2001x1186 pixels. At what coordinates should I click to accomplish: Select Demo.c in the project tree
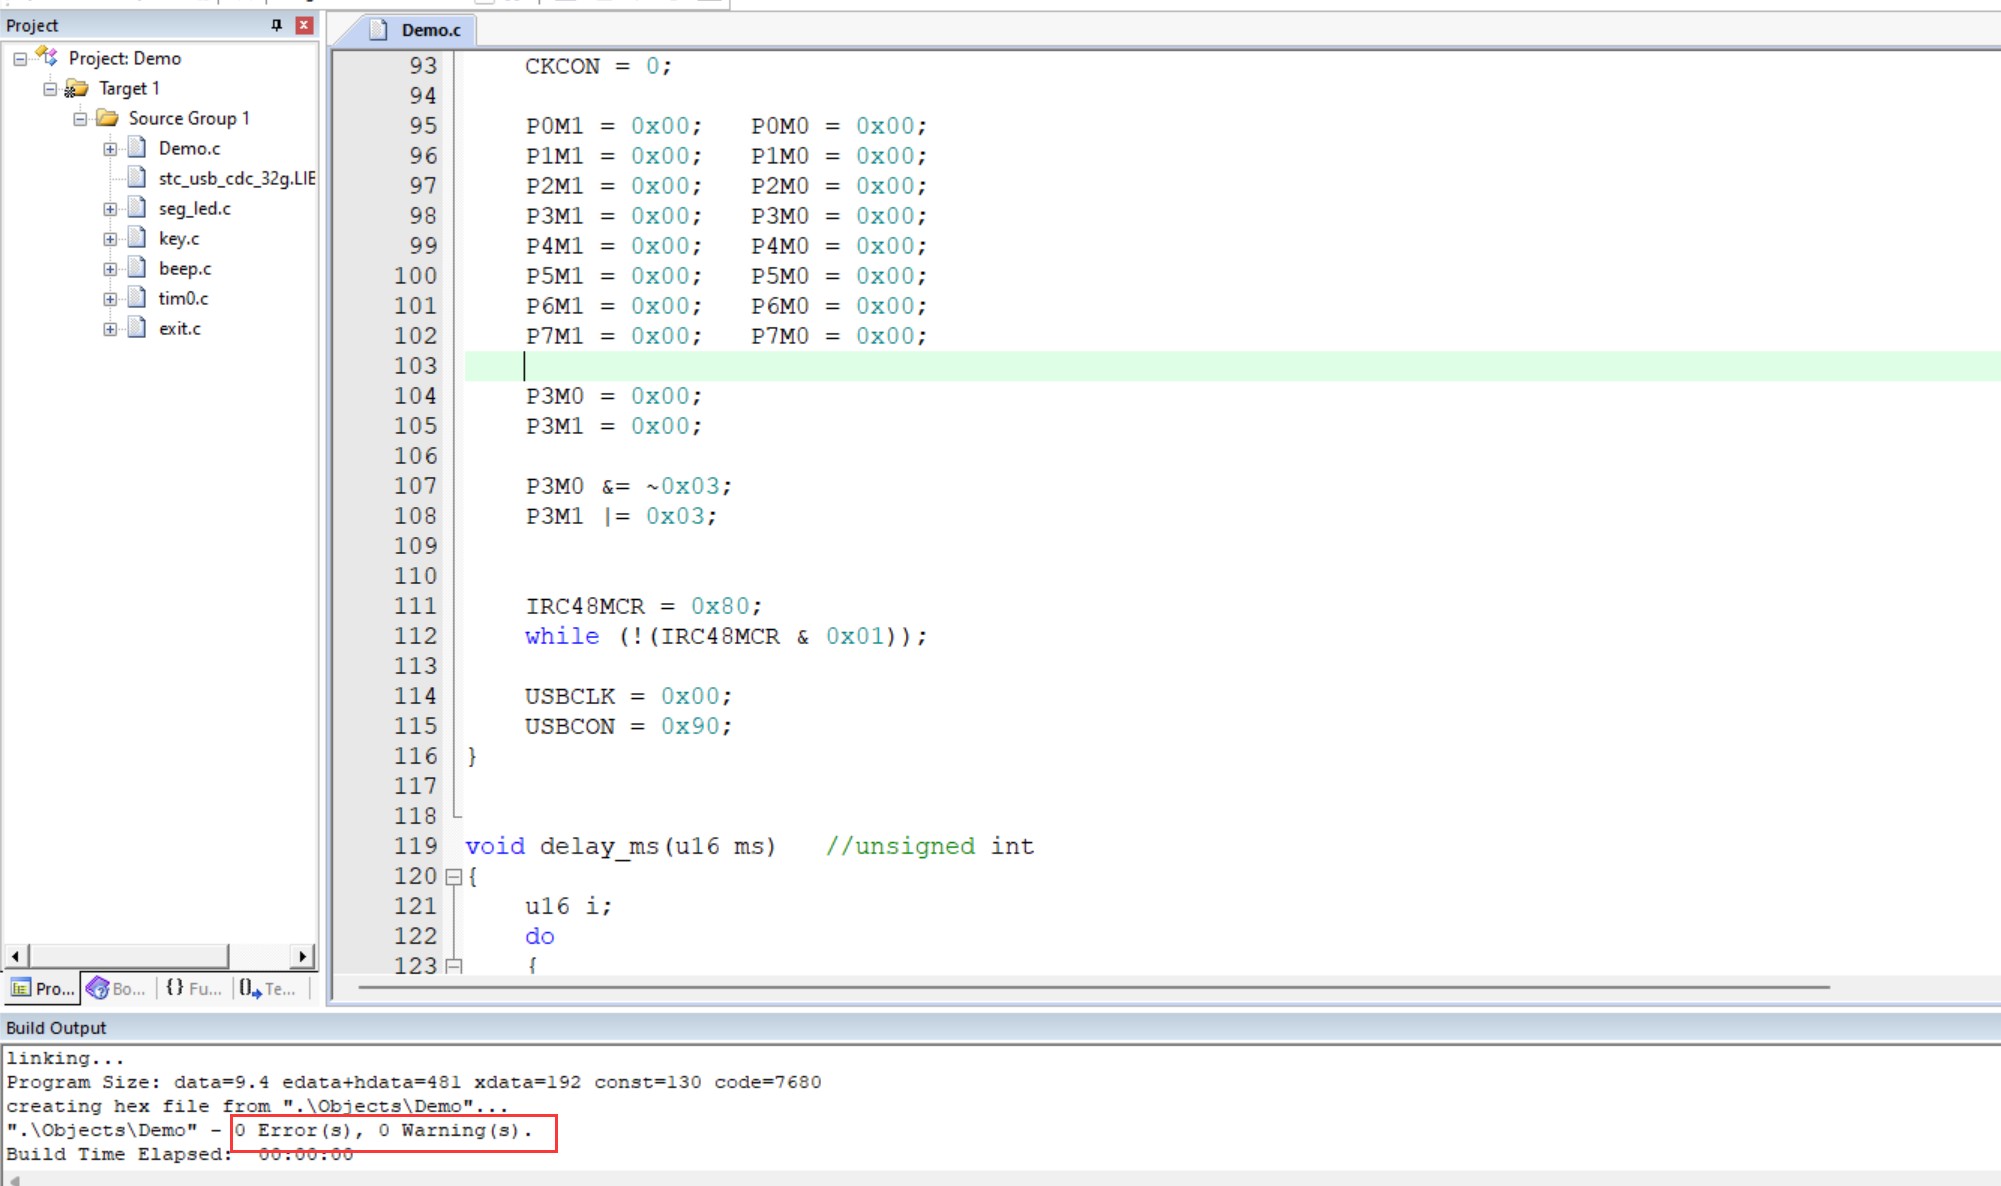[x=189, y=148]
